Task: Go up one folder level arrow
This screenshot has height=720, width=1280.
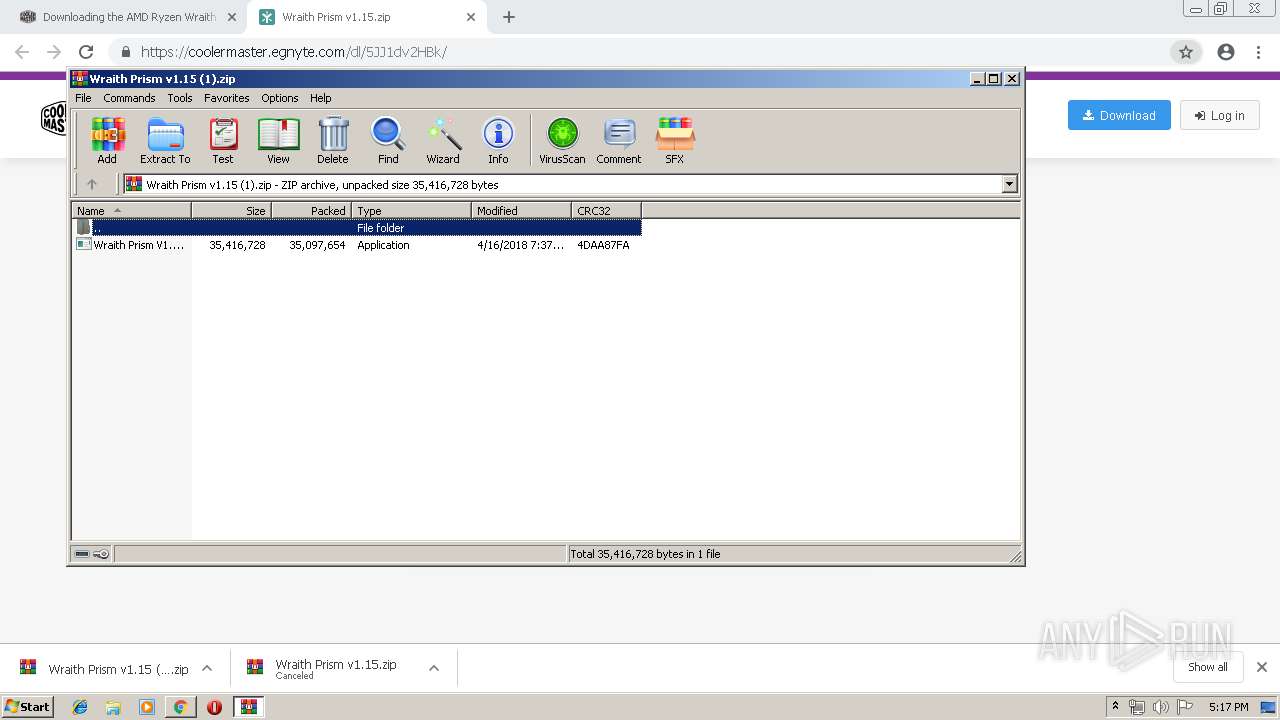Action: pyautogui.click(x=92, y=184)
